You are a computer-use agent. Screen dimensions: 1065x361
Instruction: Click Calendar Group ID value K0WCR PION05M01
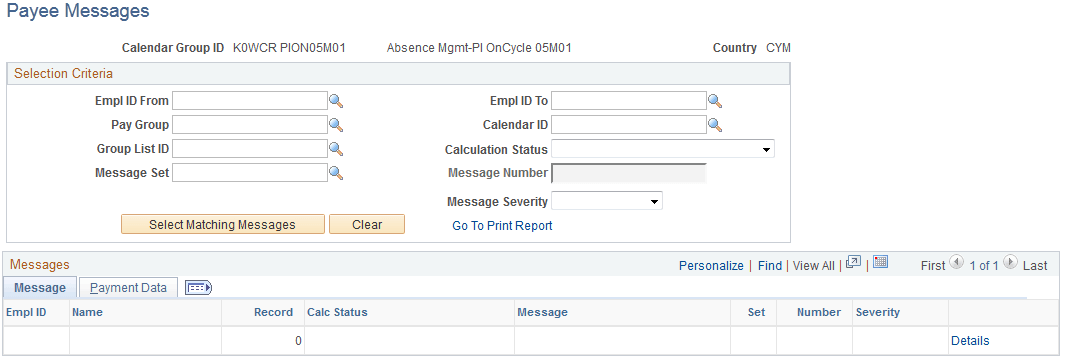pos(289,48)
